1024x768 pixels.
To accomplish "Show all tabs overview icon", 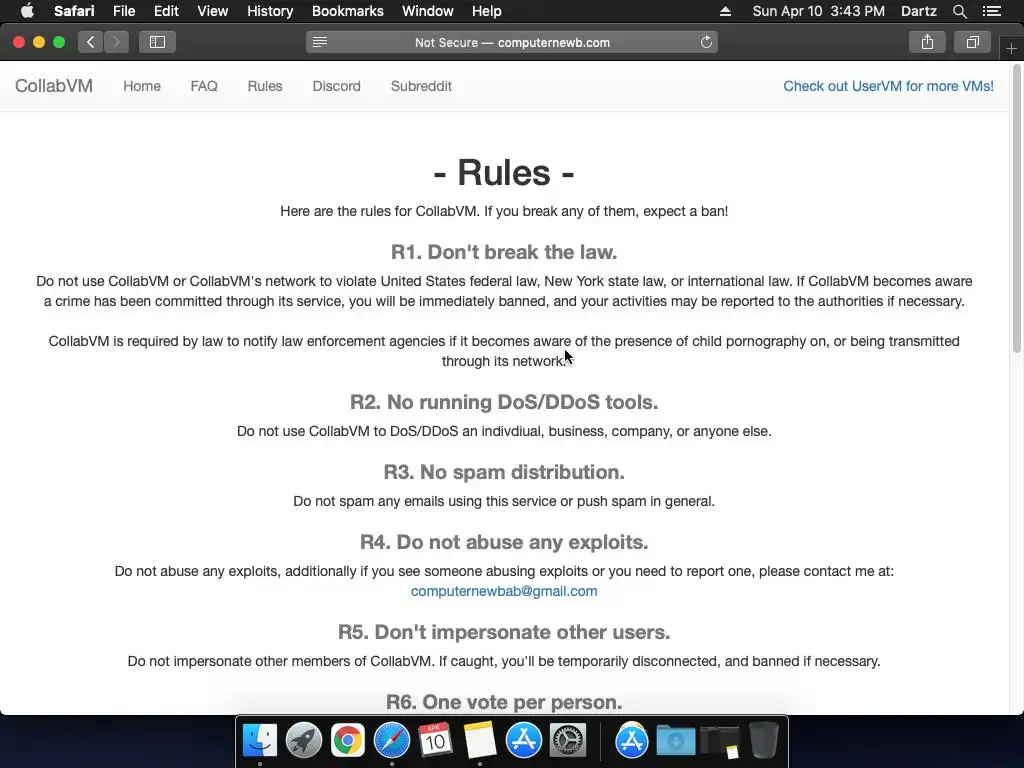I will pos(972,42).
